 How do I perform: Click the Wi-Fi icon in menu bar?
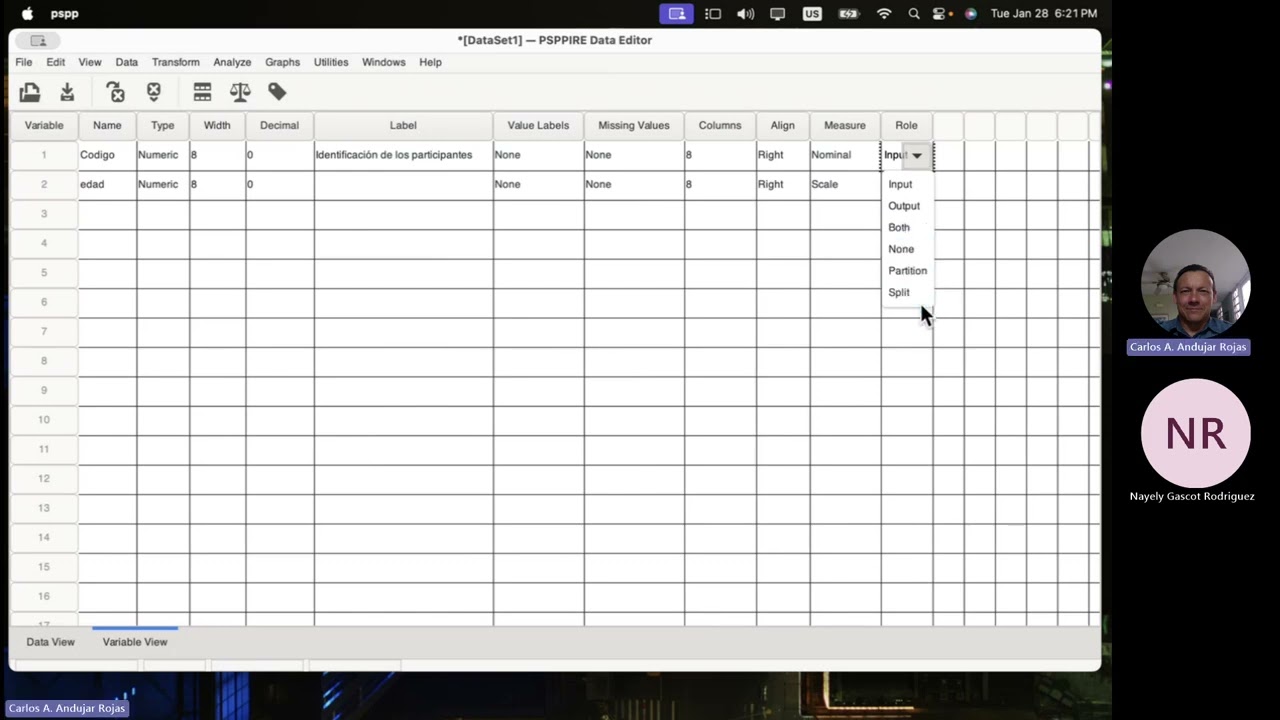pyautogui.click(x=883, y=13)
